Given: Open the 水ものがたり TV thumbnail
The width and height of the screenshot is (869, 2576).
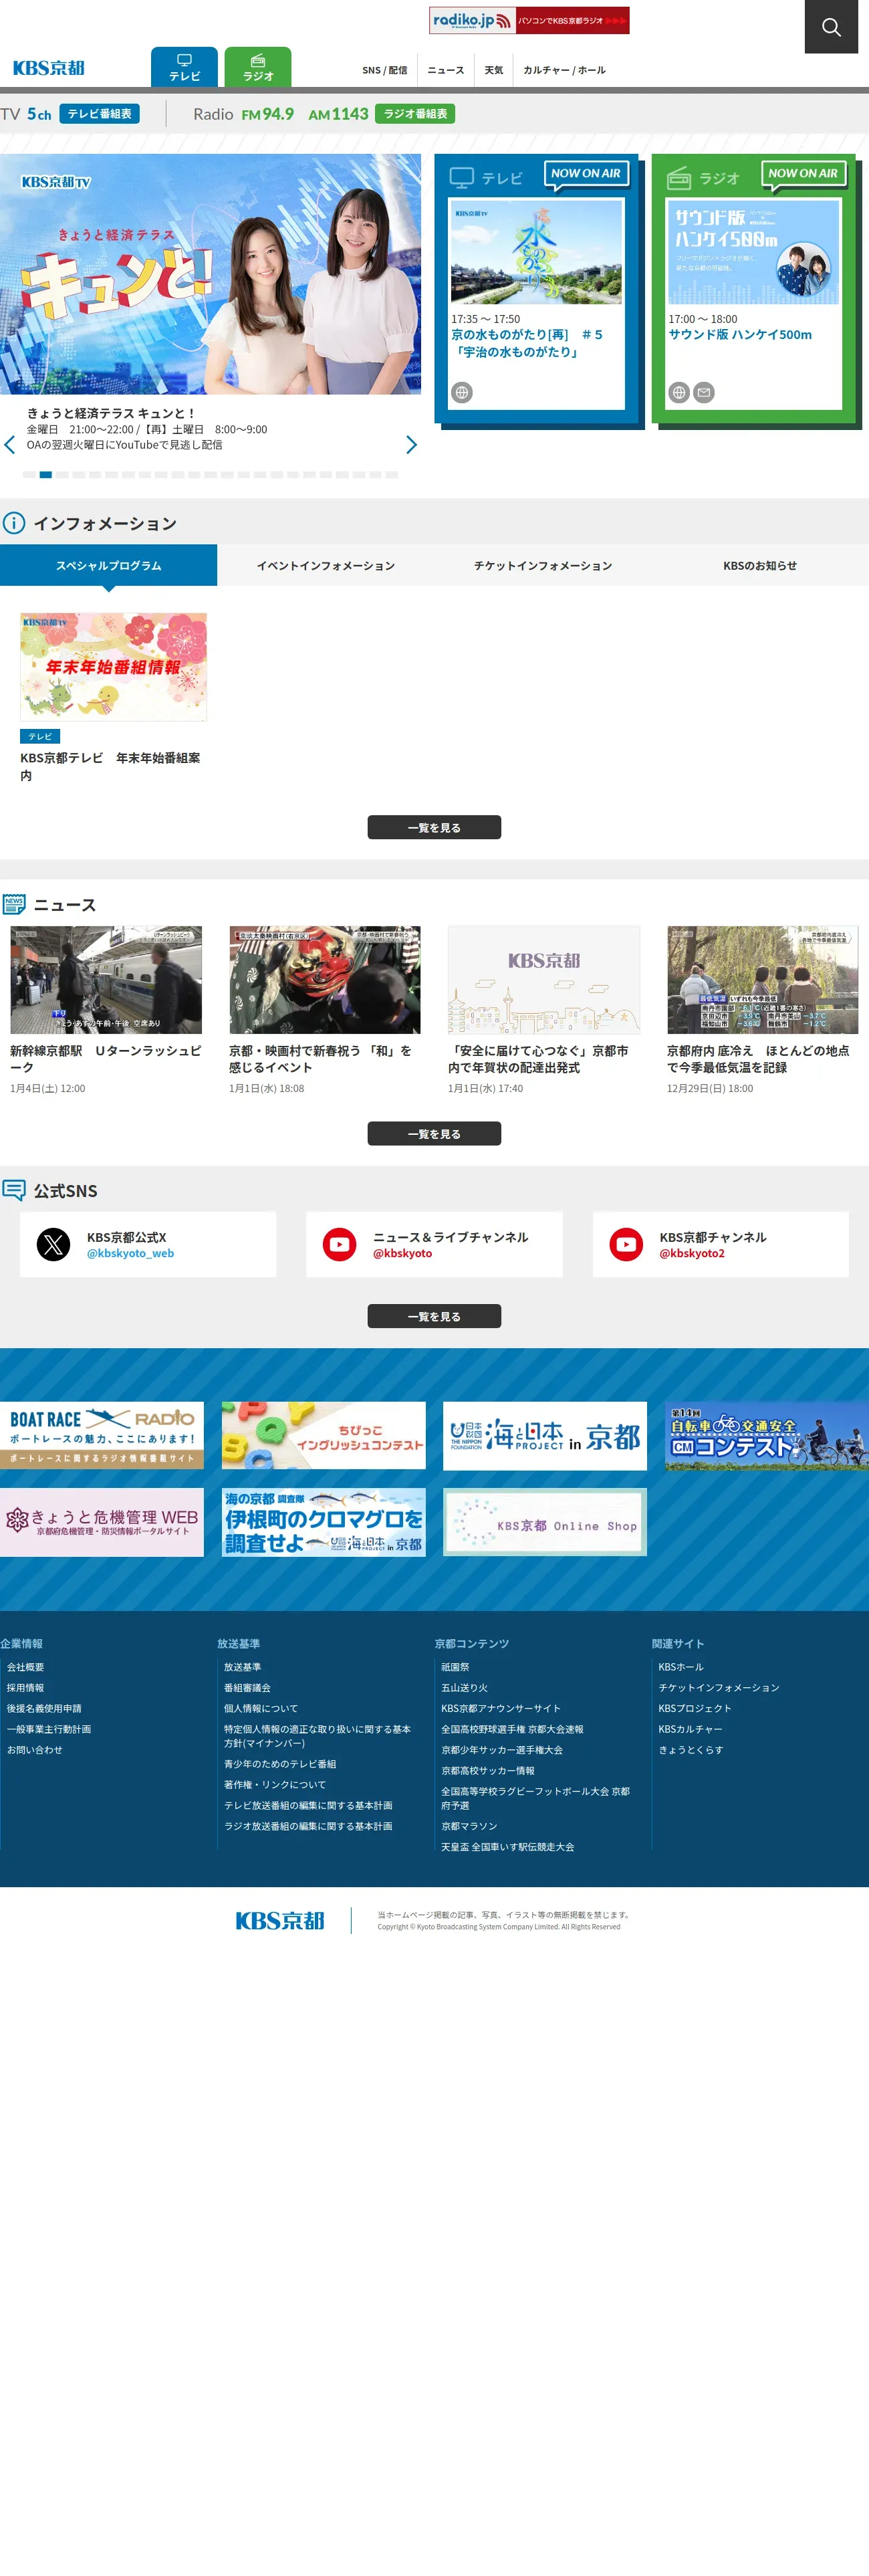Looking at the screenshot, I should tap(537, 252).
